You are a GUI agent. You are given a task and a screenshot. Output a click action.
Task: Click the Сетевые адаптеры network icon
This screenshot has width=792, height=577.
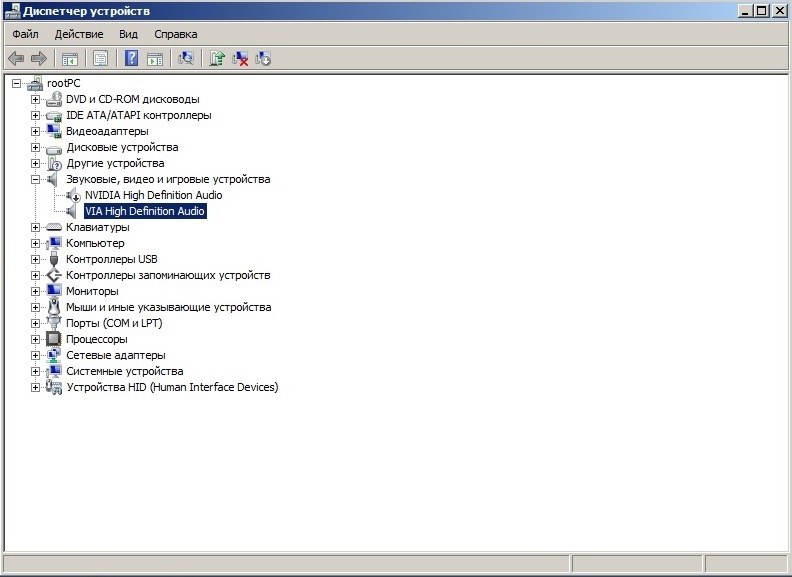[x=54, y=355]
